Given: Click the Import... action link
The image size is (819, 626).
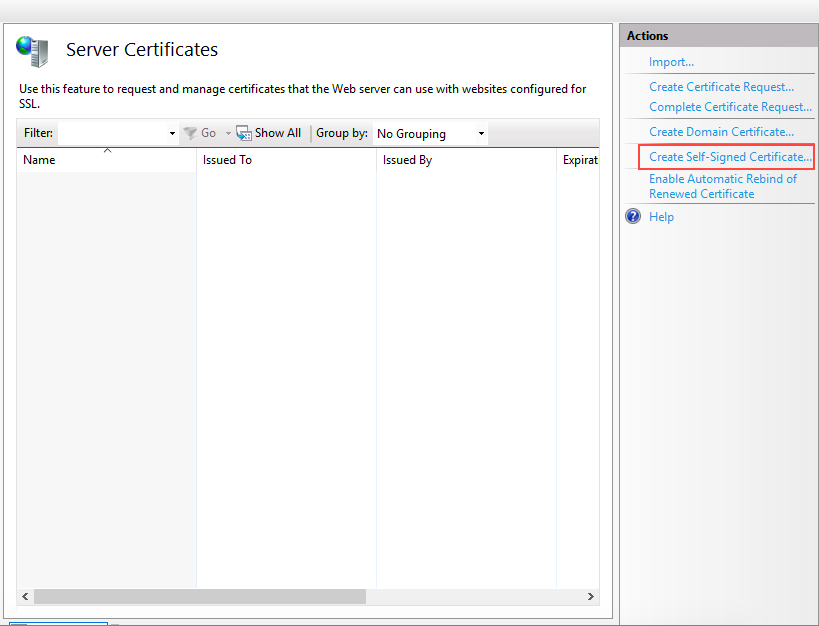Looking at the screenshot, I should 671,62.
